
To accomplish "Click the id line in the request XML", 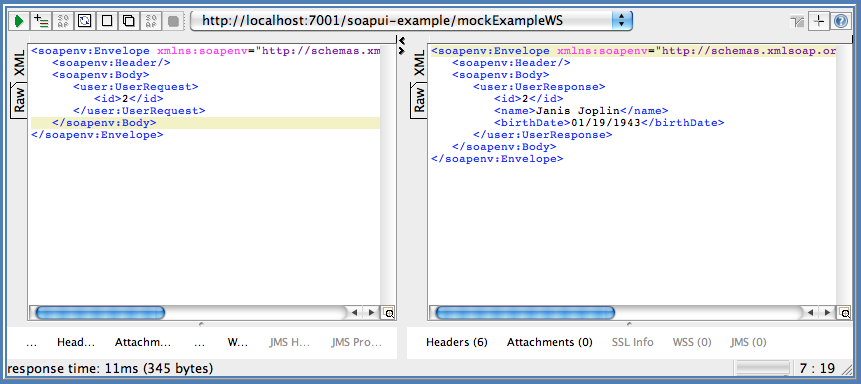I will [128, 99].
